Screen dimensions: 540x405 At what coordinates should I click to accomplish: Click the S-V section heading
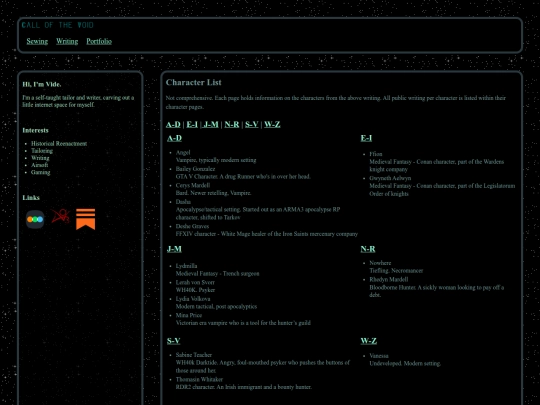(x=174, y=341)
